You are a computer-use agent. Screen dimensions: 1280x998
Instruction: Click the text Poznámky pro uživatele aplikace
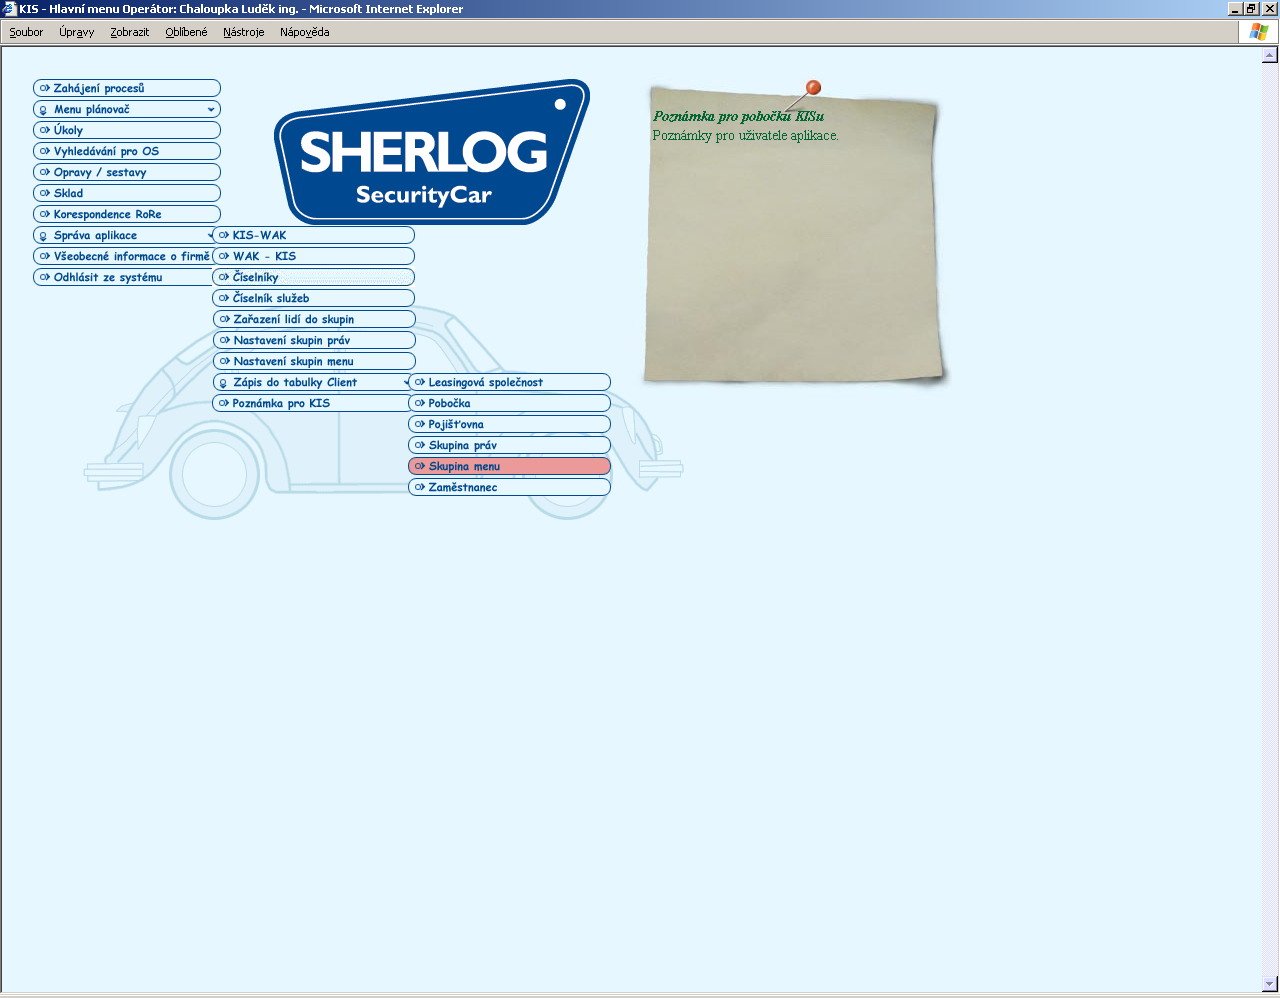click(x=745, y=135)
